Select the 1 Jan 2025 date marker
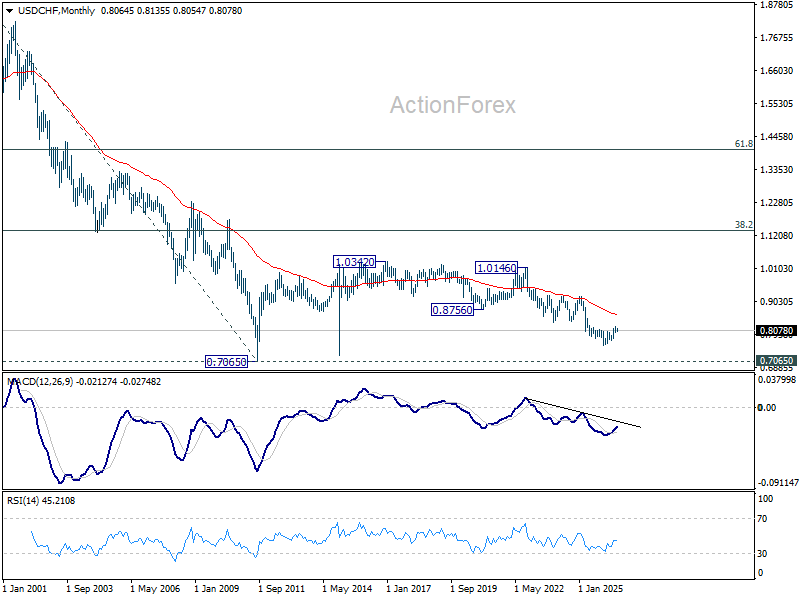Viewport: 800px width, 600px height. coord(601,589)
